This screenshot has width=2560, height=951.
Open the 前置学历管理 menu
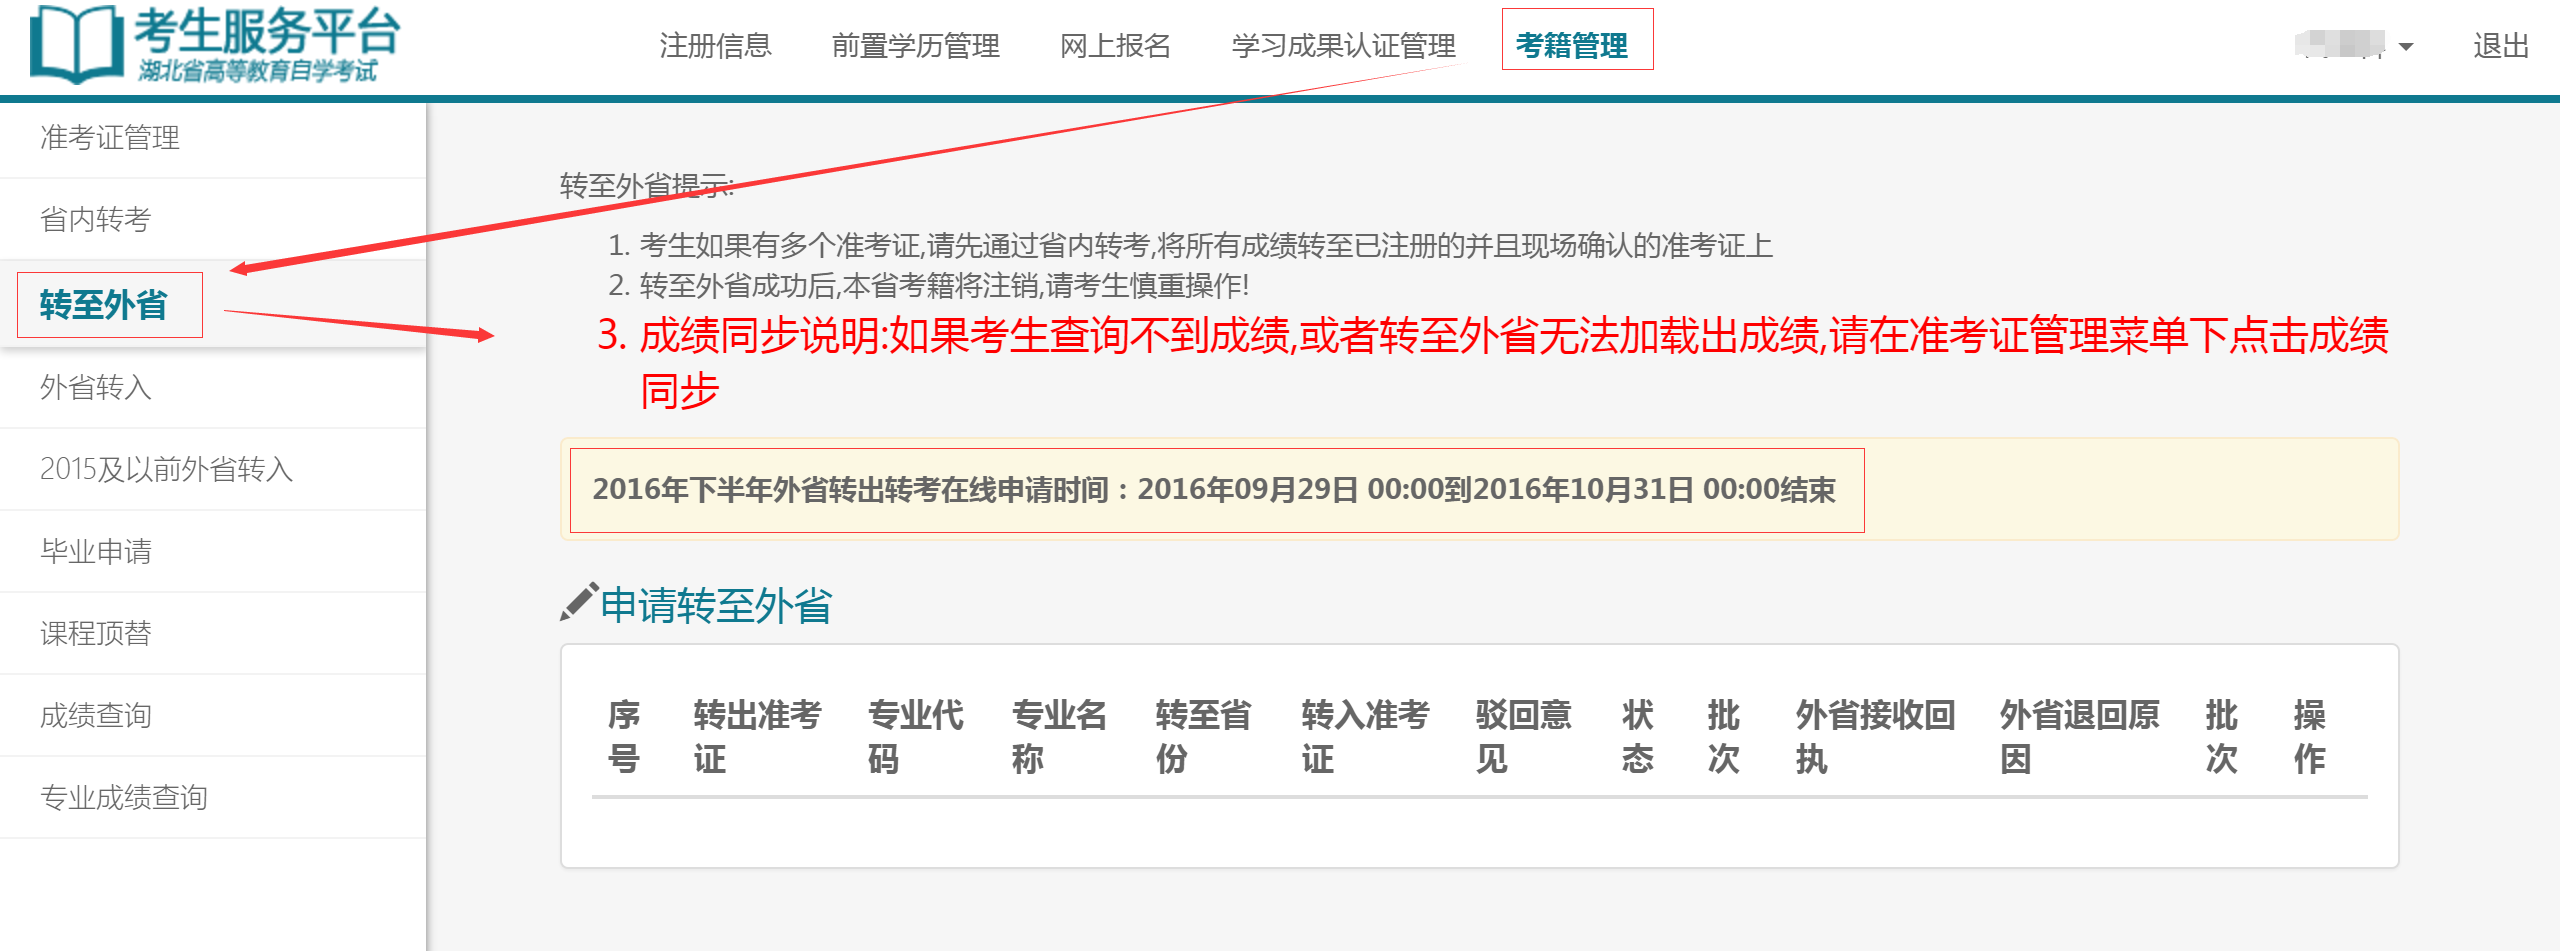pos(915,46)
